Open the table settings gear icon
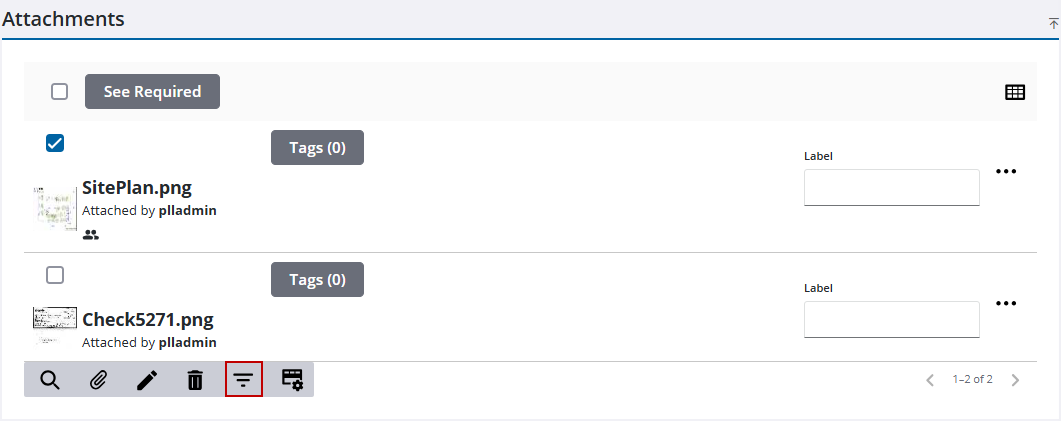Viewport: 1061px width, 421px height. tap(292, 380)
